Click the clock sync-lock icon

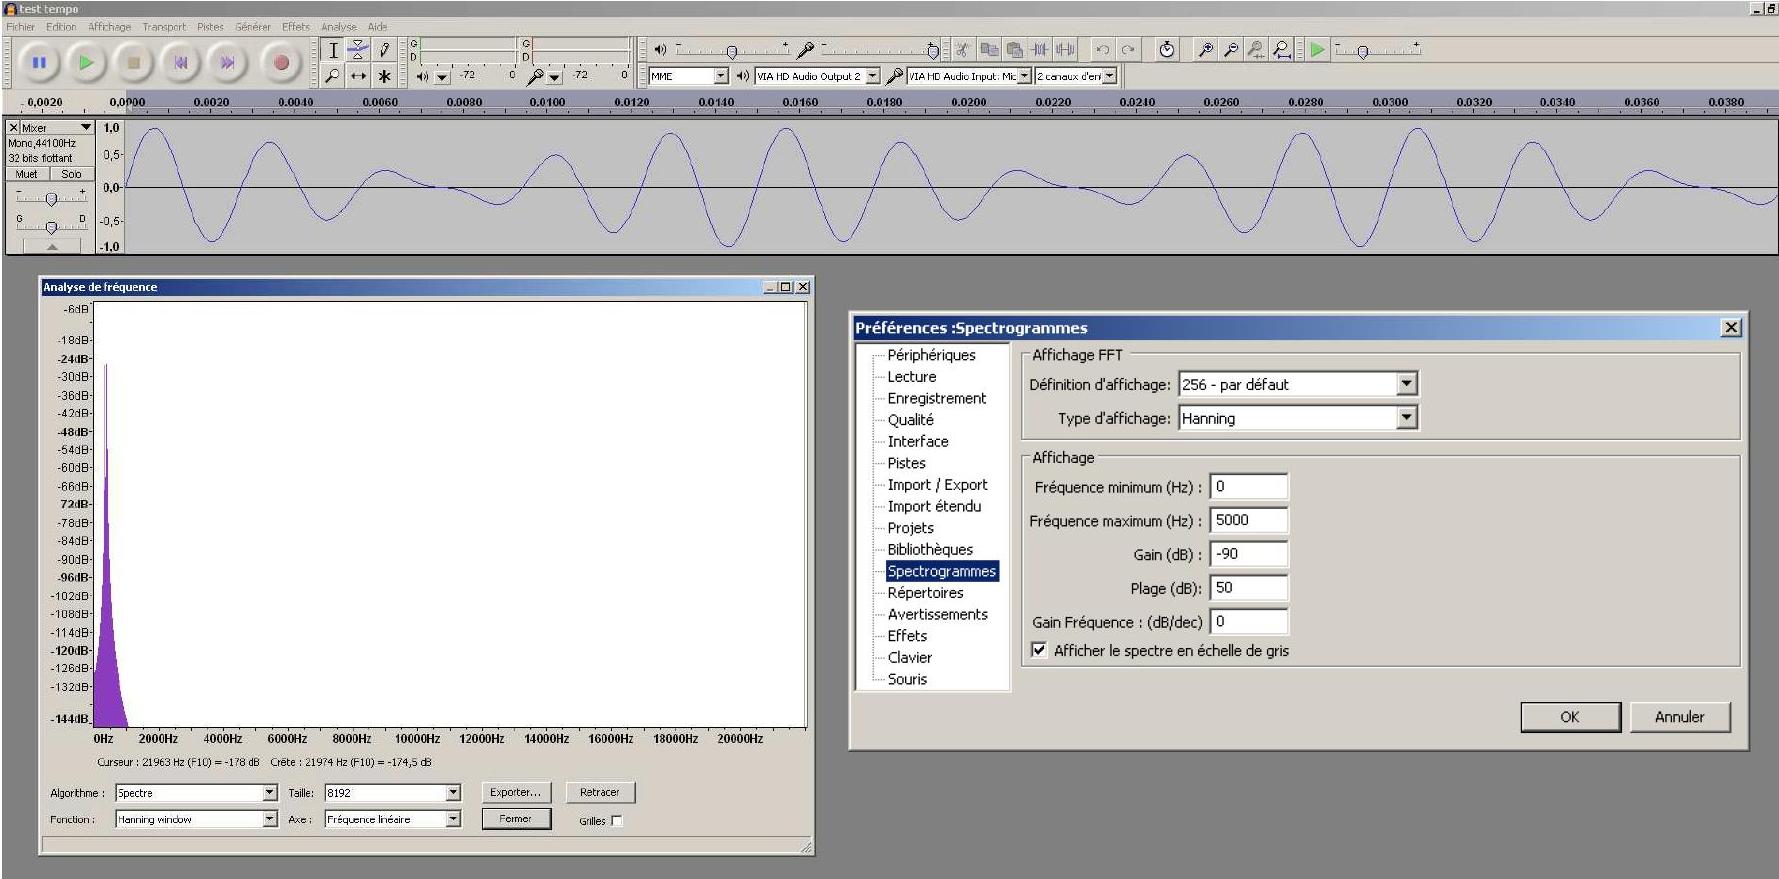[x=1167, y=49]
